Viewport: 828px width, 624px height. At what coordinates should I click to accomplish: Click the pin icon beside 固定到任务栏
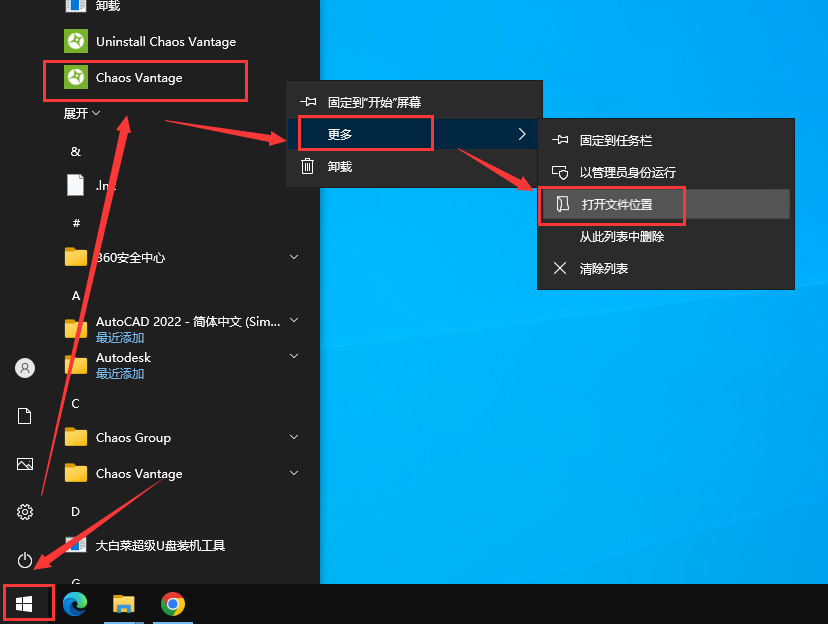(x=560, y=140)
